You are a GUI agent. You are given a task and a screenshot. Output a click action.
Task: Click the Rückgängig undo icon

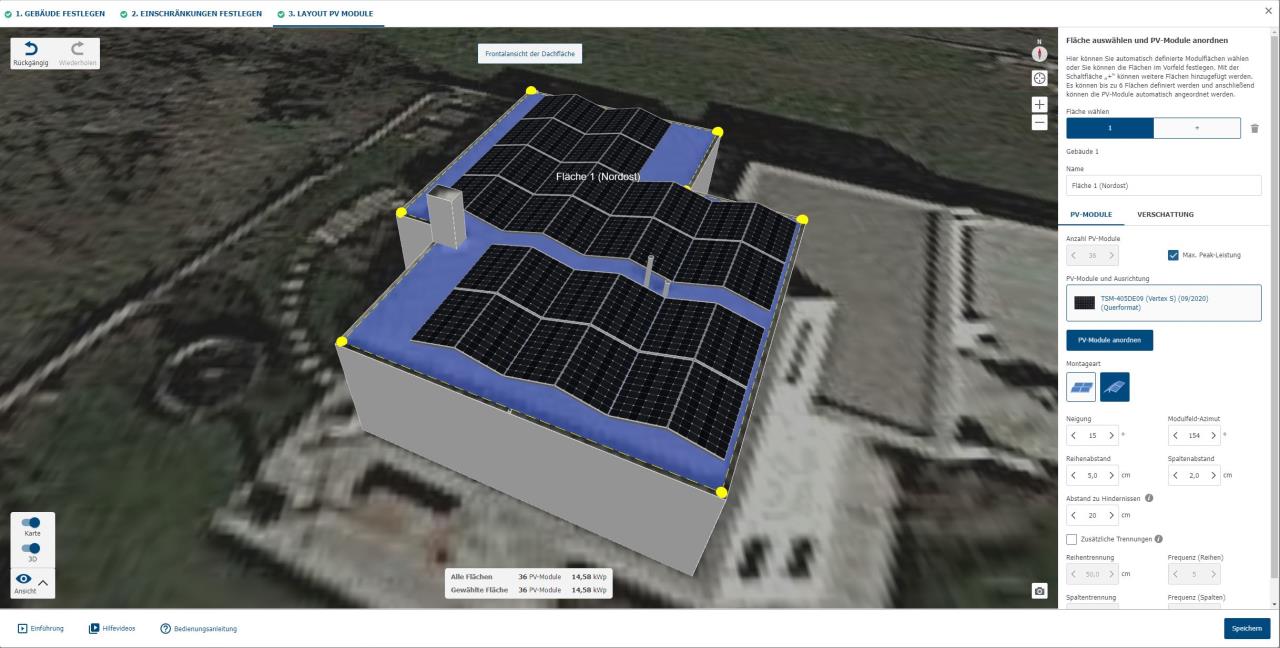tap(32, 49)
